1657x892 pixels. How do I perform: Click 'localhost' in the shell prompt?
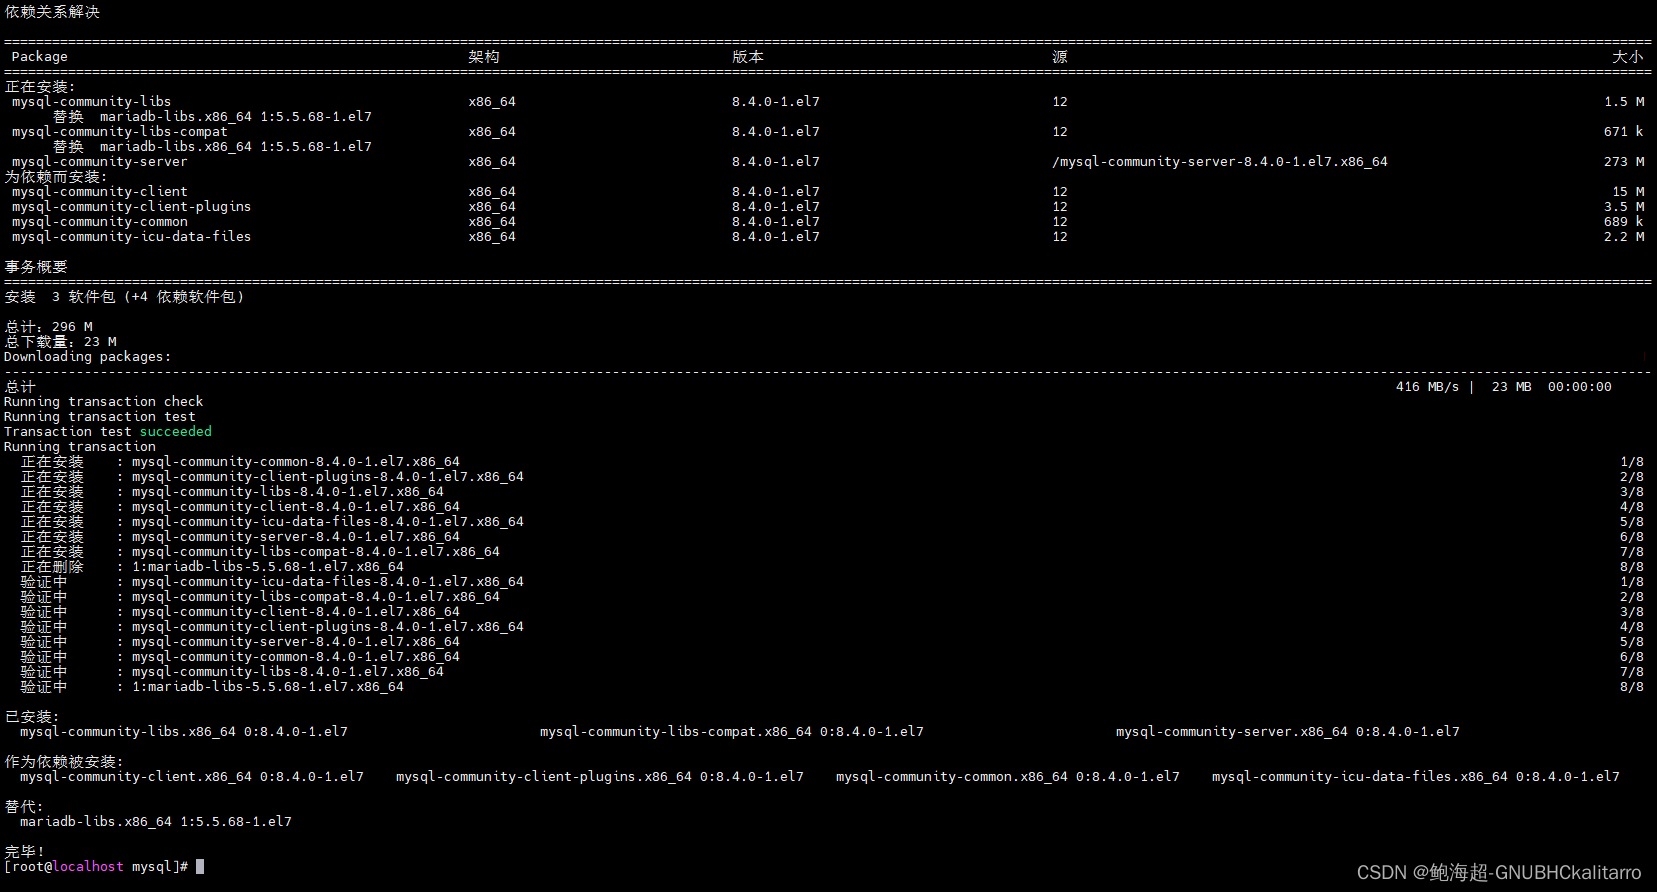(x=88, y=867)
